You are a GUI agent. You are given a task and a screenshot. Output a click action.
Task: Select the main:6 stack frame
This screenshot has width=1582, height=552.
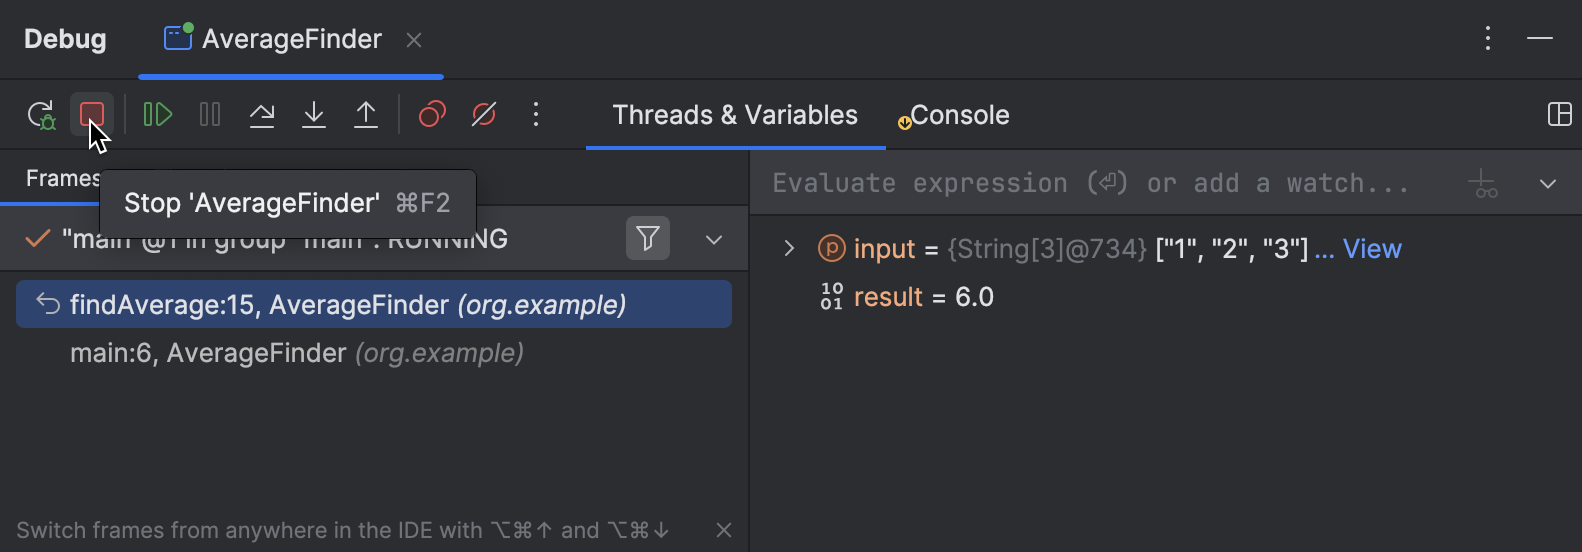296,353
